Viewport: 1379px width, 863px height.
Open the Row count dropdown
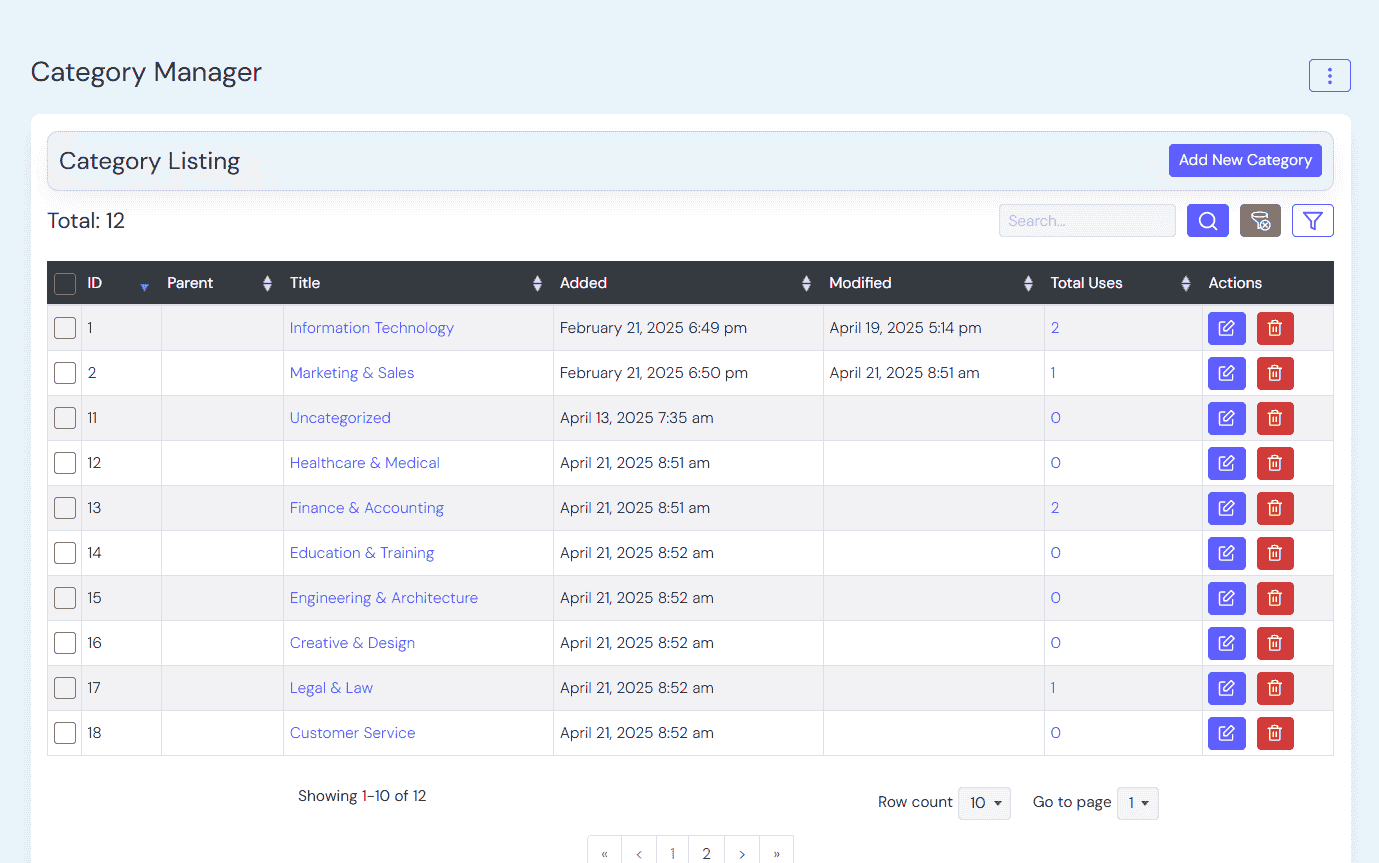984,803
